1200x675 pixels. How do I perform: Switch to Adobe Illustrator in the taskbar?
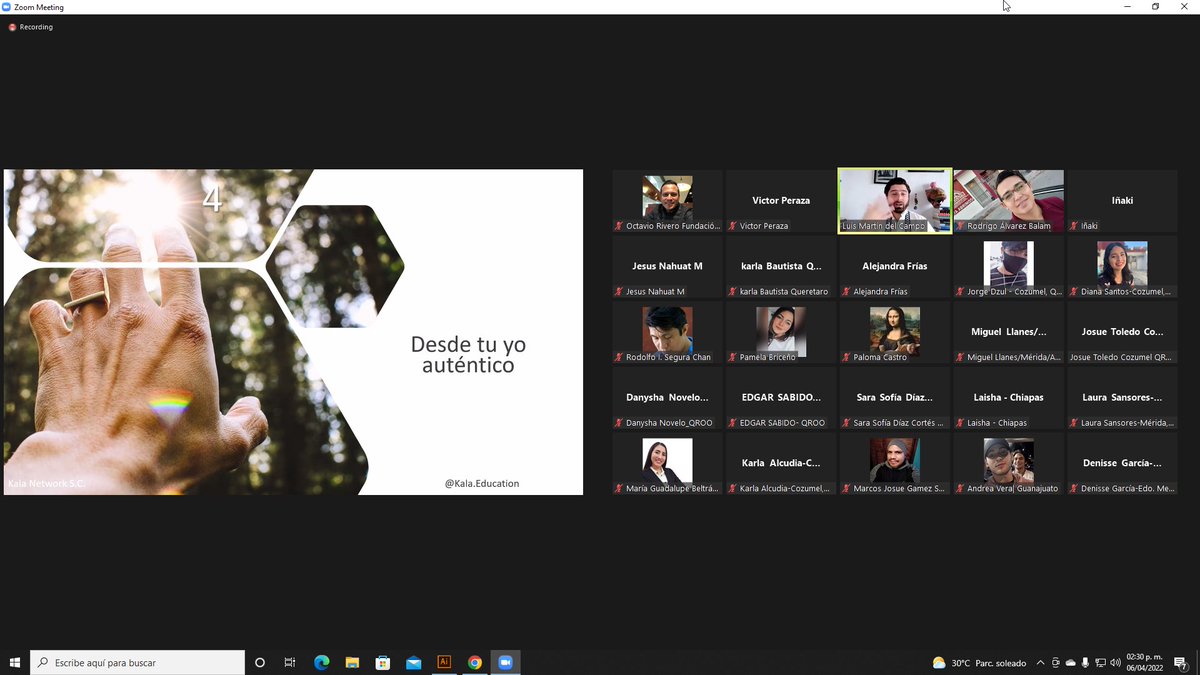444,662
